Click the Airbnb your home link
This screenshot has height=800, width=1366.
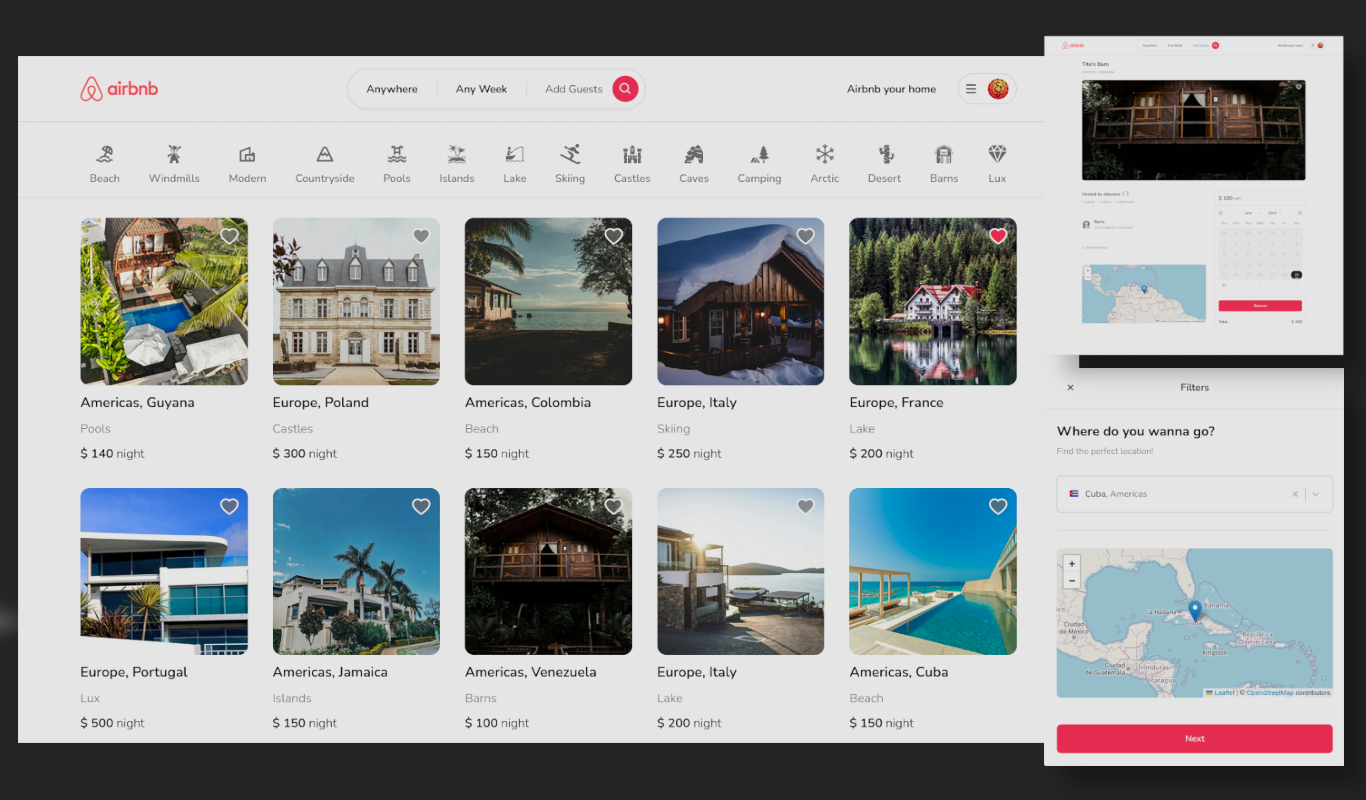coord(891,89)
